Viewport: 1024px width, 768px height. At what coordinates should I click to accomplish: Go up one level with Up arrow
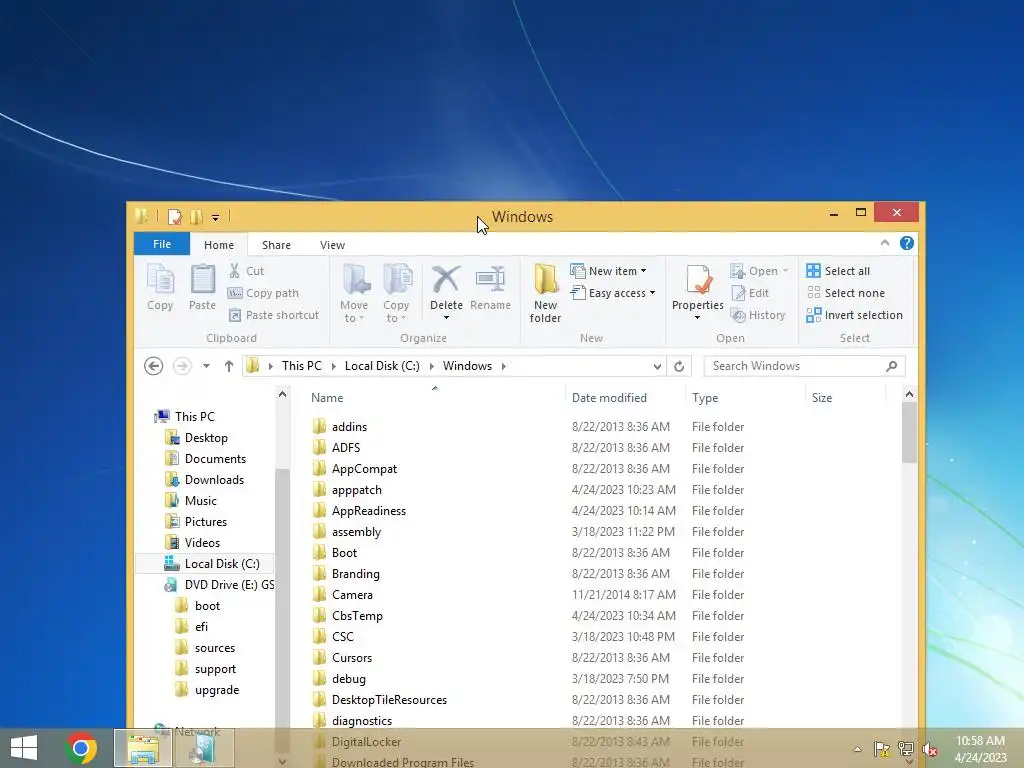[x=229, y=366]
